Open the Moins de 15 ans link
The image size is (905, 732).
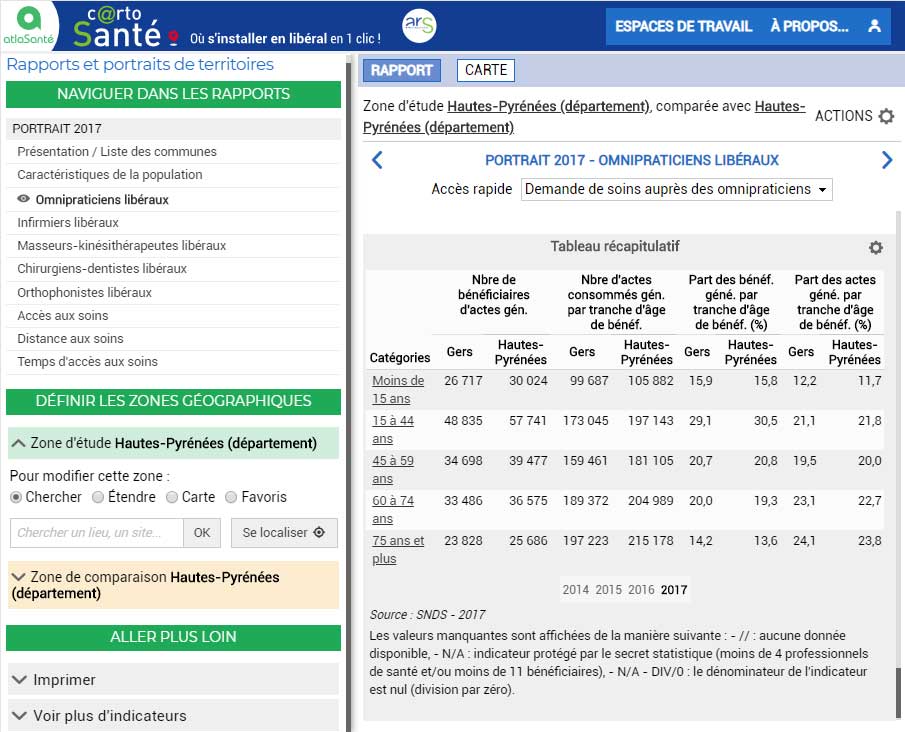398,390
